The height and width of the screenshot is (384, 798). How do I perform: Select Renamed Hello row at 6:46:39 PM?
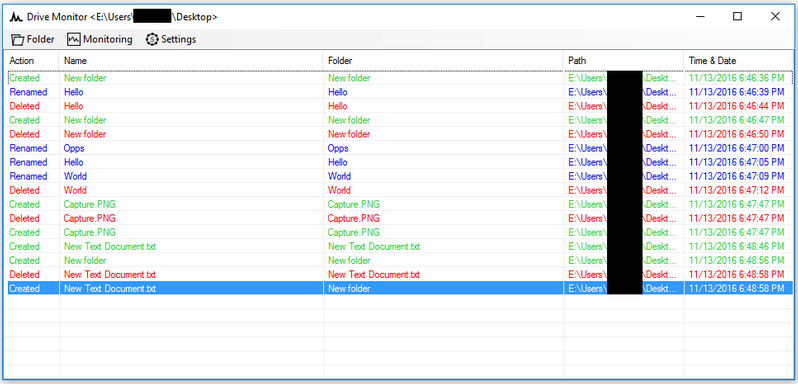[400, 92]
